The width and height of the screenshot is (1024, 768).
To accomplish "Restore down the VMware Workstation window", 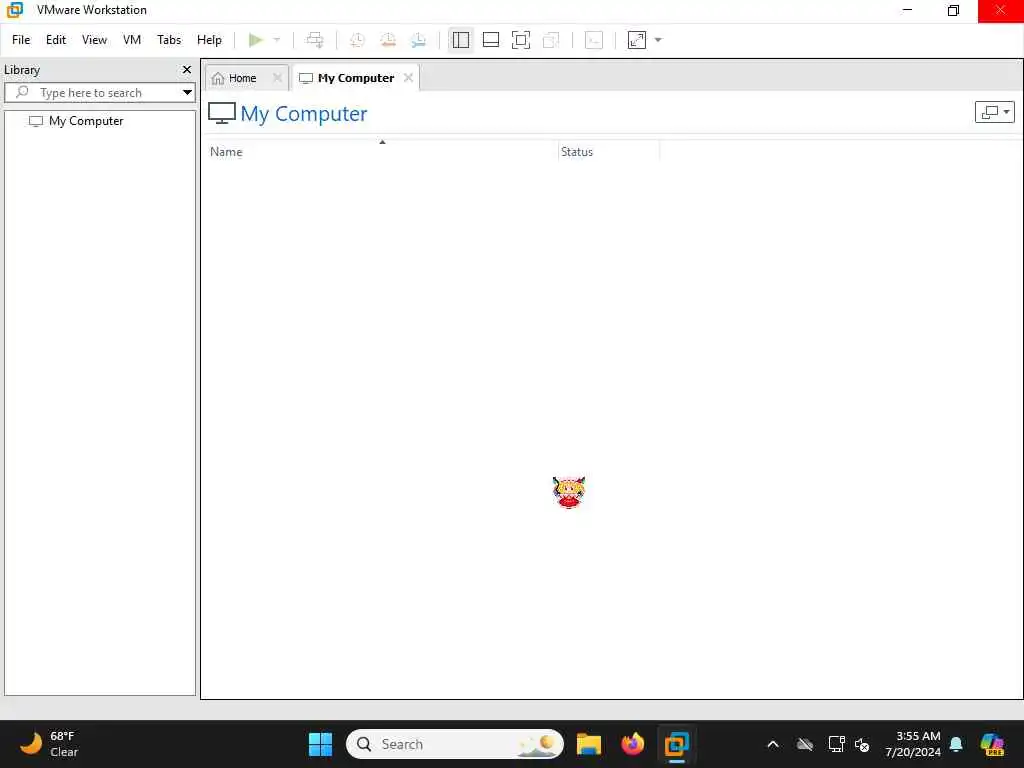I will coord(953,10).
